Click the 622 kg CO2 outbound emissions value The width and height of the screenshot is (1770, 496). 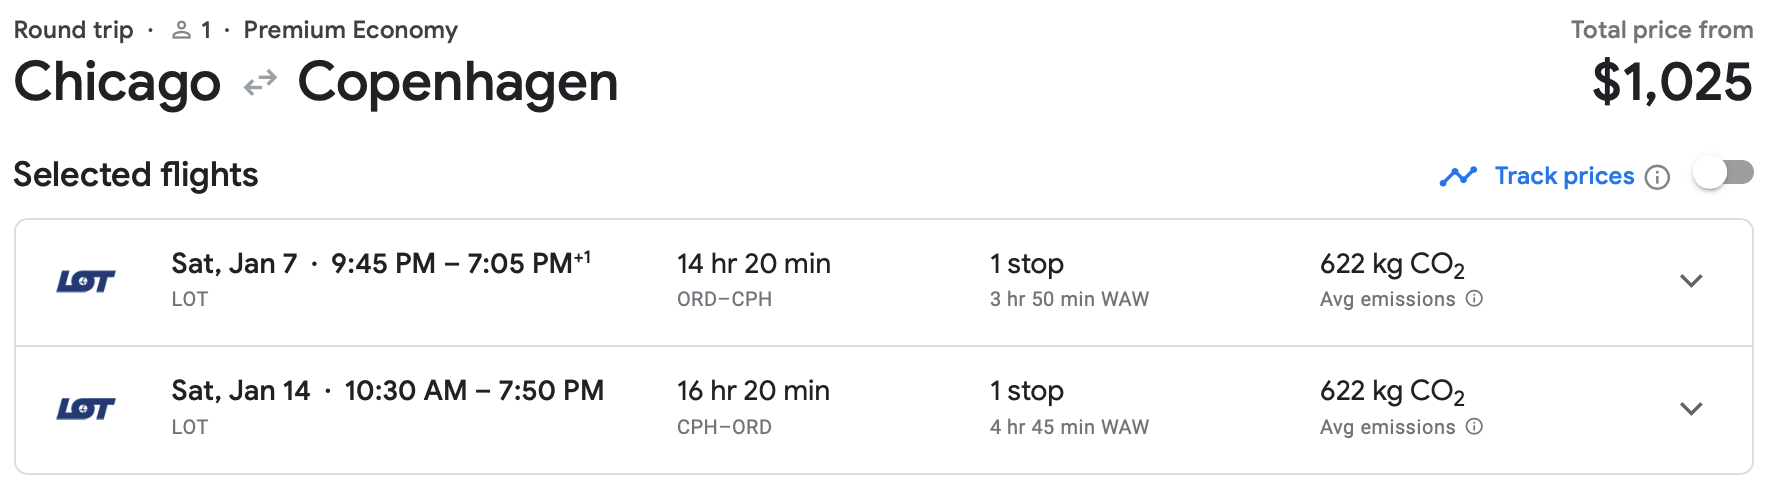1392,265
